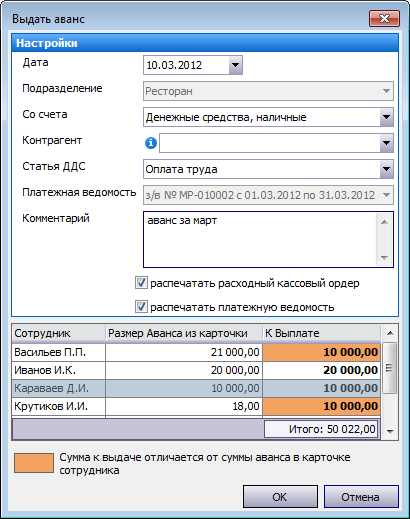
Task: Click the Сотрудник column header
Action: (x=59, y=333)
